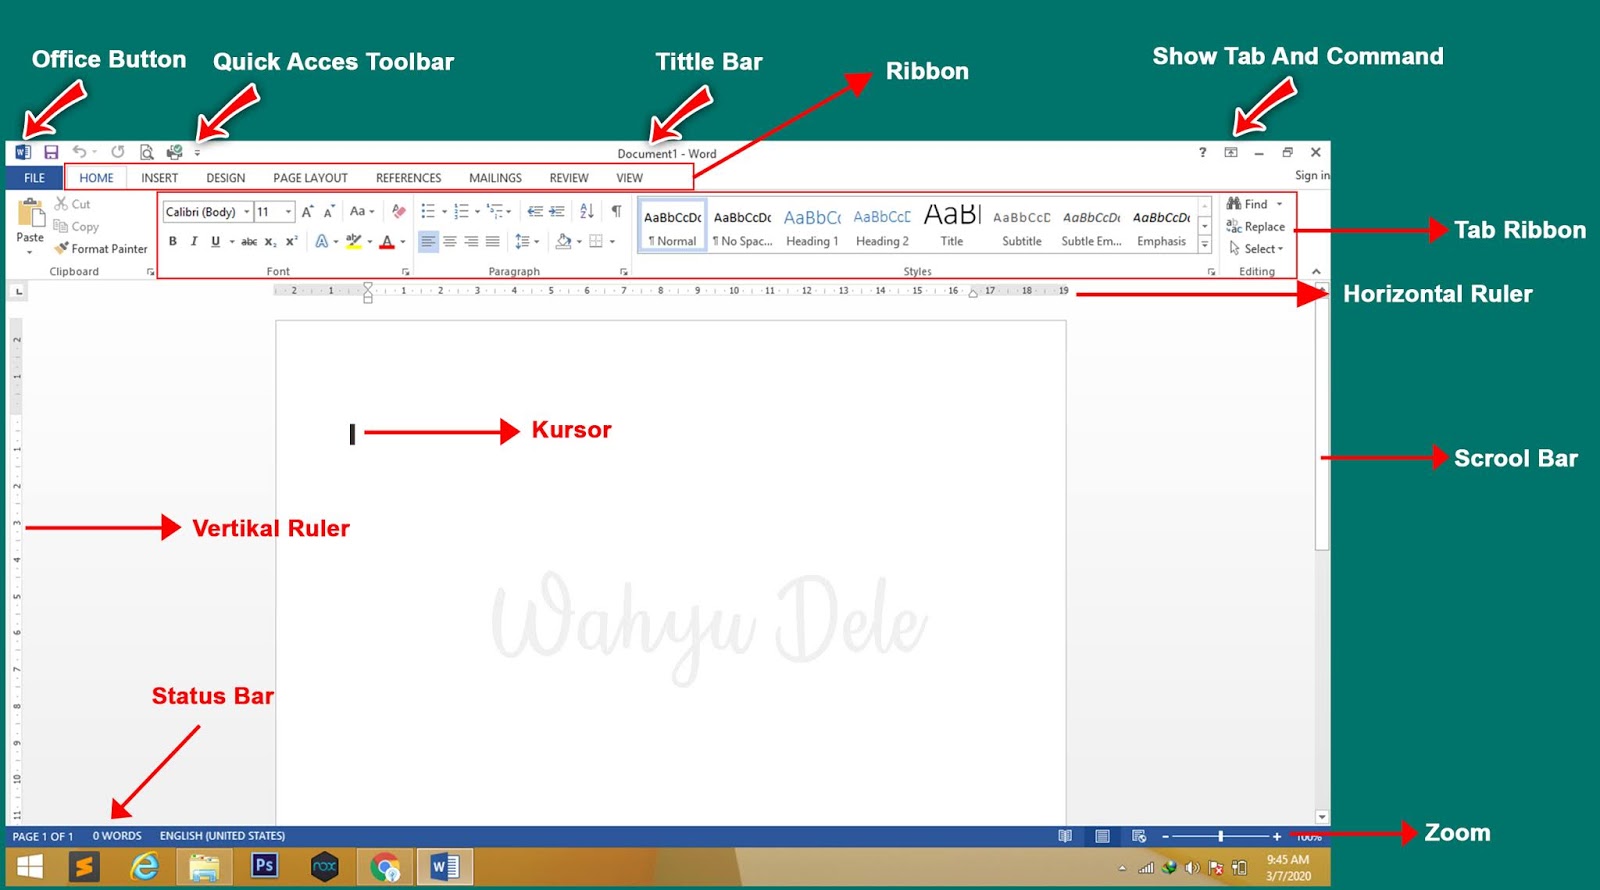1600x890 pixels.
Task: Open Ribbon Display Options icon
Action: [1231, 152]
